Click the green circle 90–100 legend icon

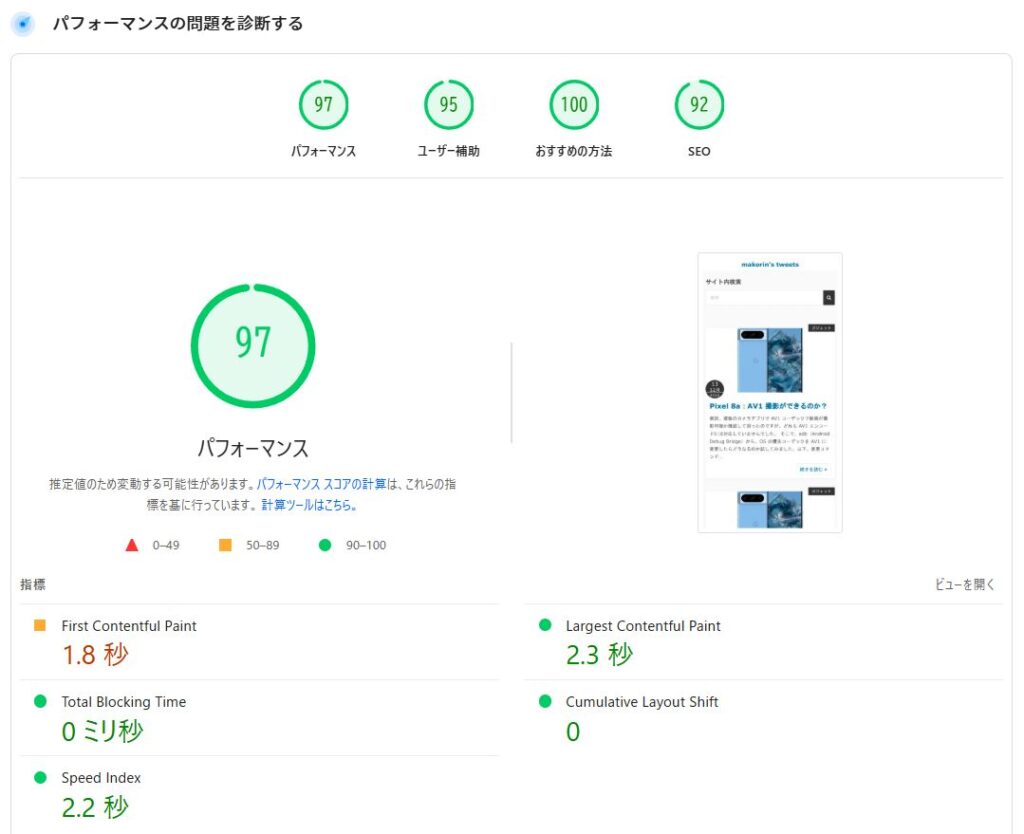click(324, 545)
